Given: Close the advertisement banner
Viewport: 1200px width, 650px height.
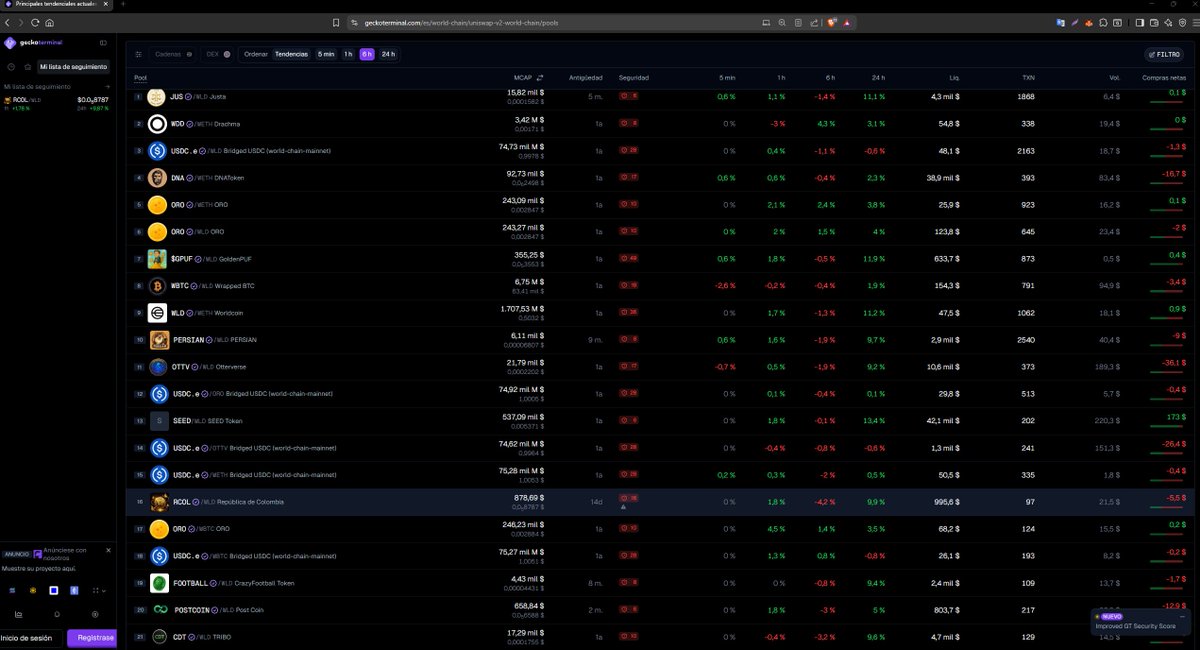Looking at the screenshot, I should pos(108,550).
